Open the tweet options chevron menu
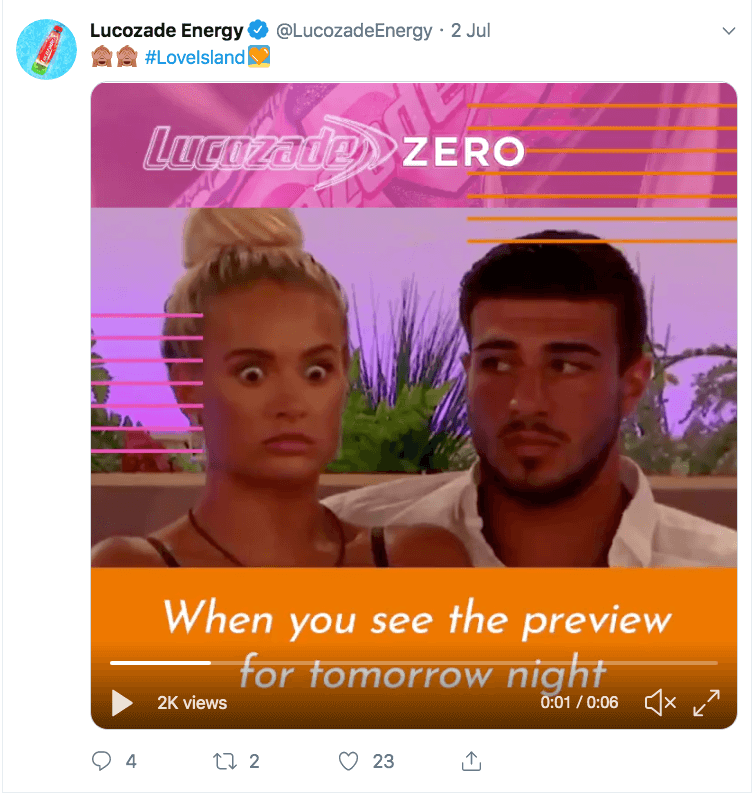This screenshot has height=793, width=753. tap(729, 31)
